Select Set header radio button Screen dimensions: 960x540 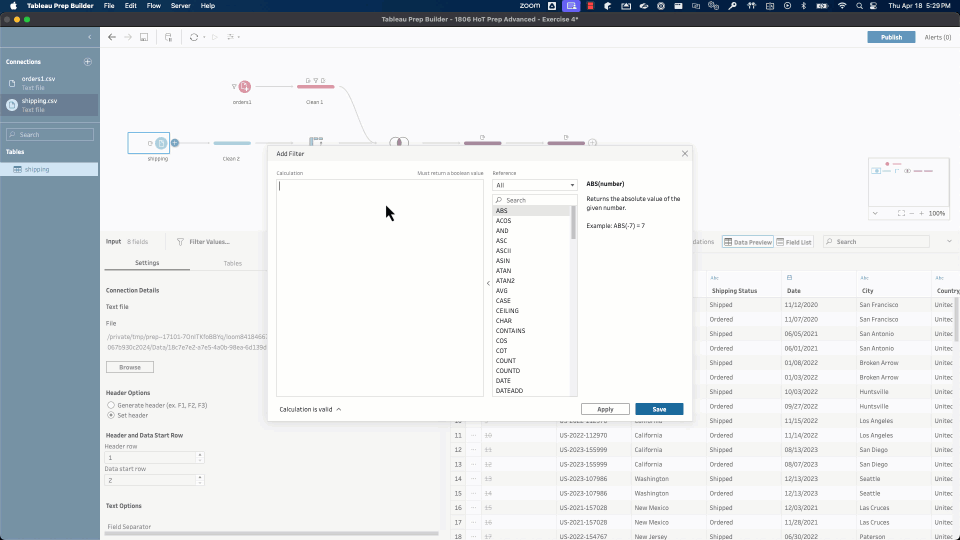[x=111, y=415]
